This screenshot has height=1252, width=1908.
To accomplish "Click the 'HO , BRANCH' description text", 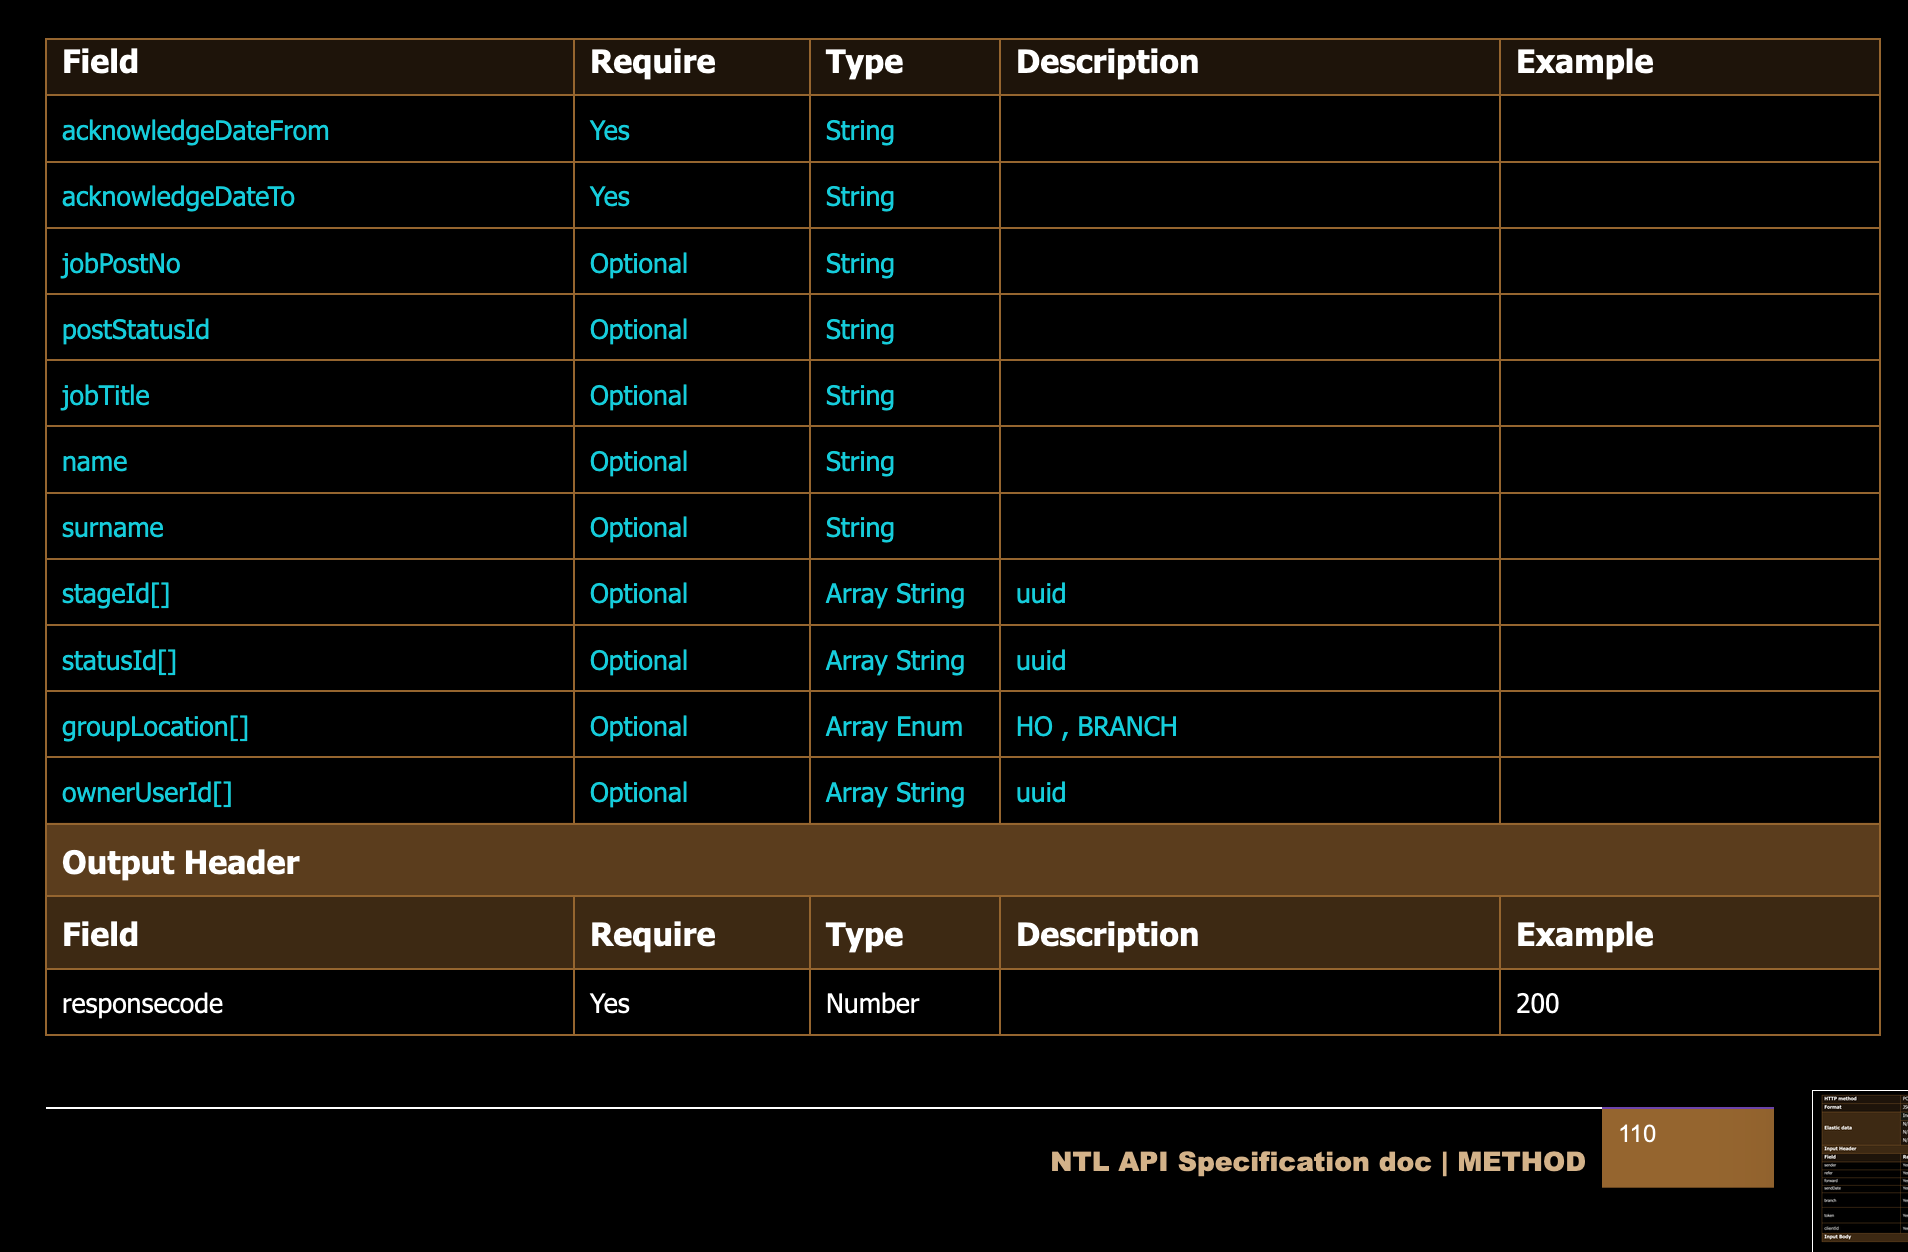I will coord(1096,727).
